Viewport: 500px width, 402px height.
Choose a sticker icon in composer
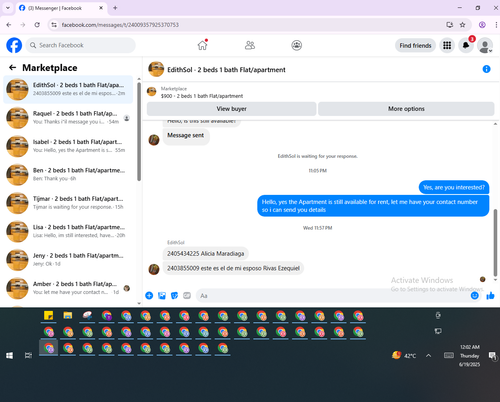tap(174, 295)
